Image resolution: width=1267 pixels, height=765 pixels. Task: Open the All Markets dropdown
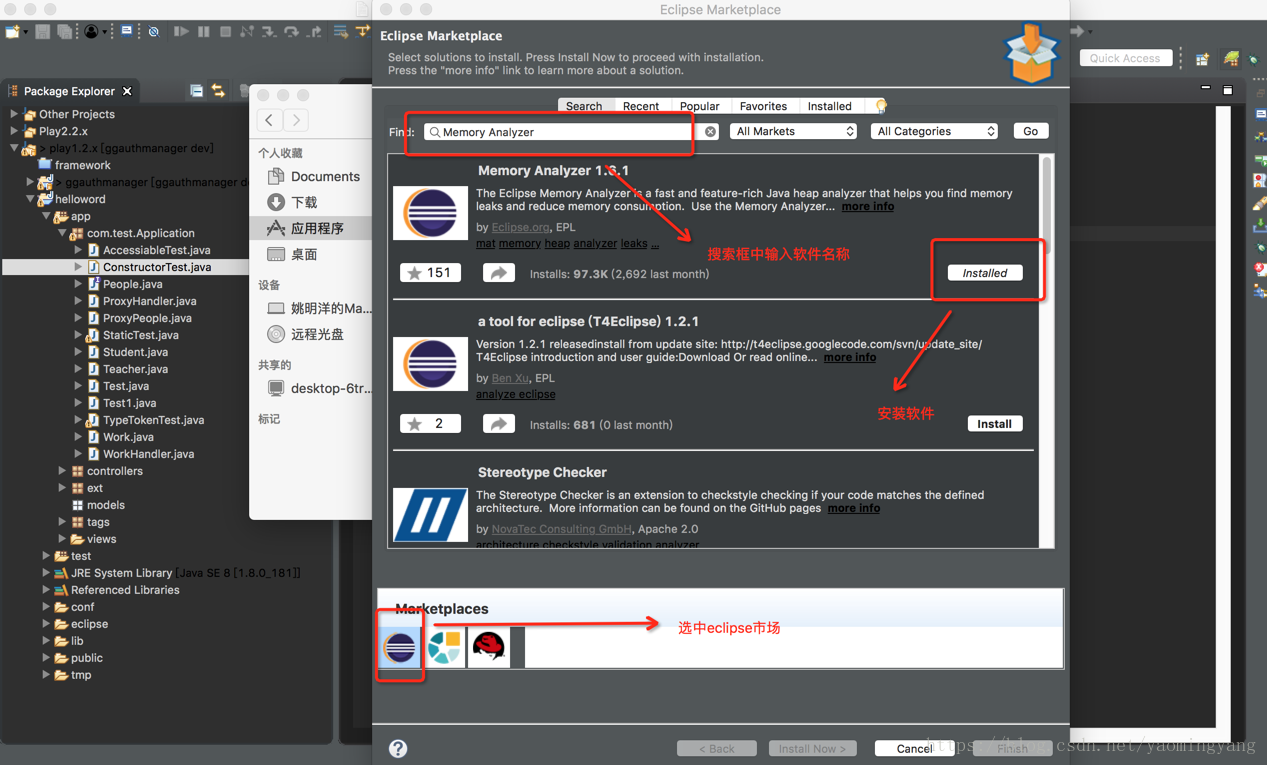(x=793, y=130)
